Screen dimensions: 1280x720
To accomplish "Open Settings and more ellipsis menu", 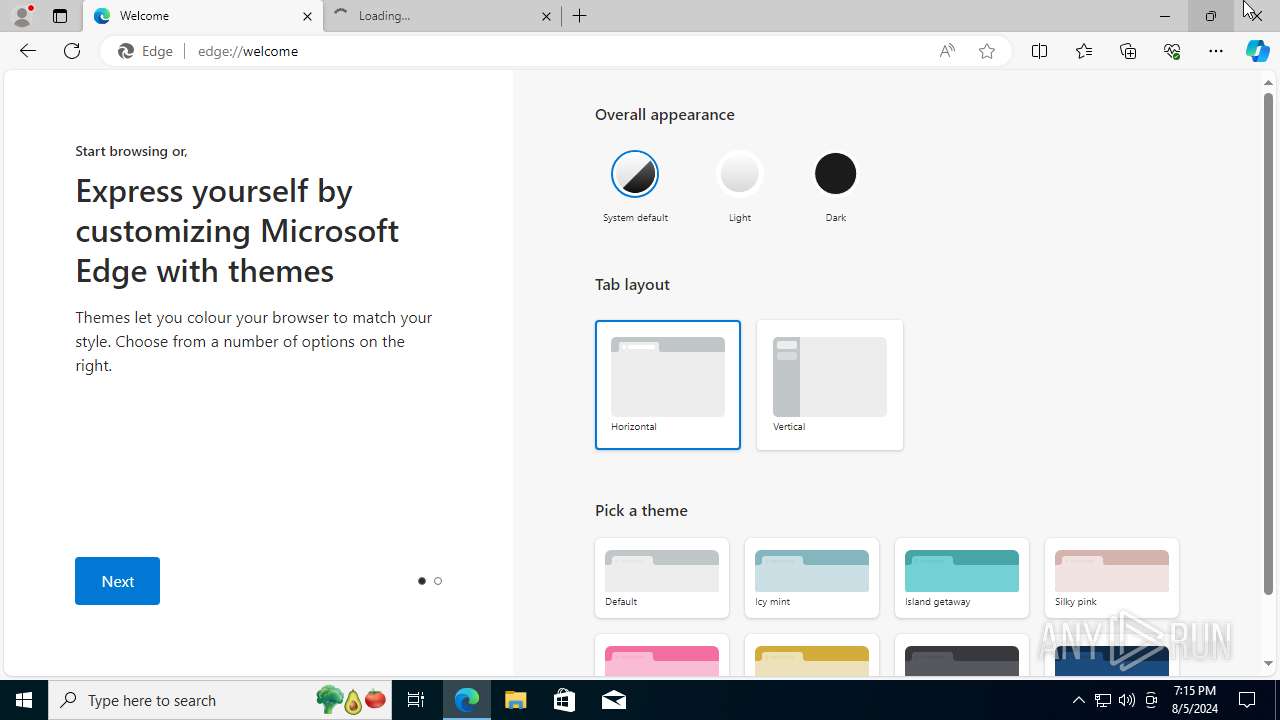I will (1216, 51).
